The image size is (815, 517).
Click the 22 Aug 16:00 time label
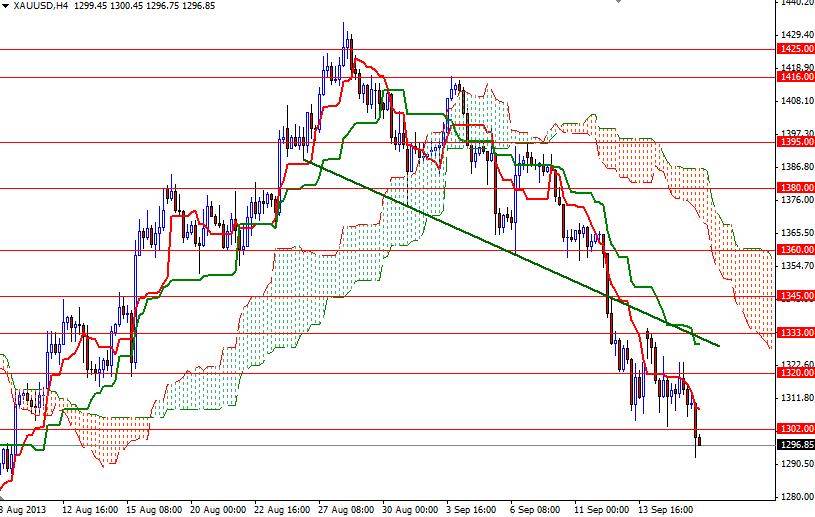tap(282, 510)
